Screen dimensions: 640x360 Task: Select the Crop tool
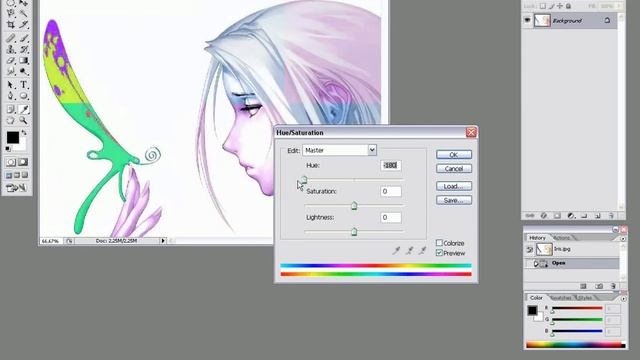[x=11, y=25]
